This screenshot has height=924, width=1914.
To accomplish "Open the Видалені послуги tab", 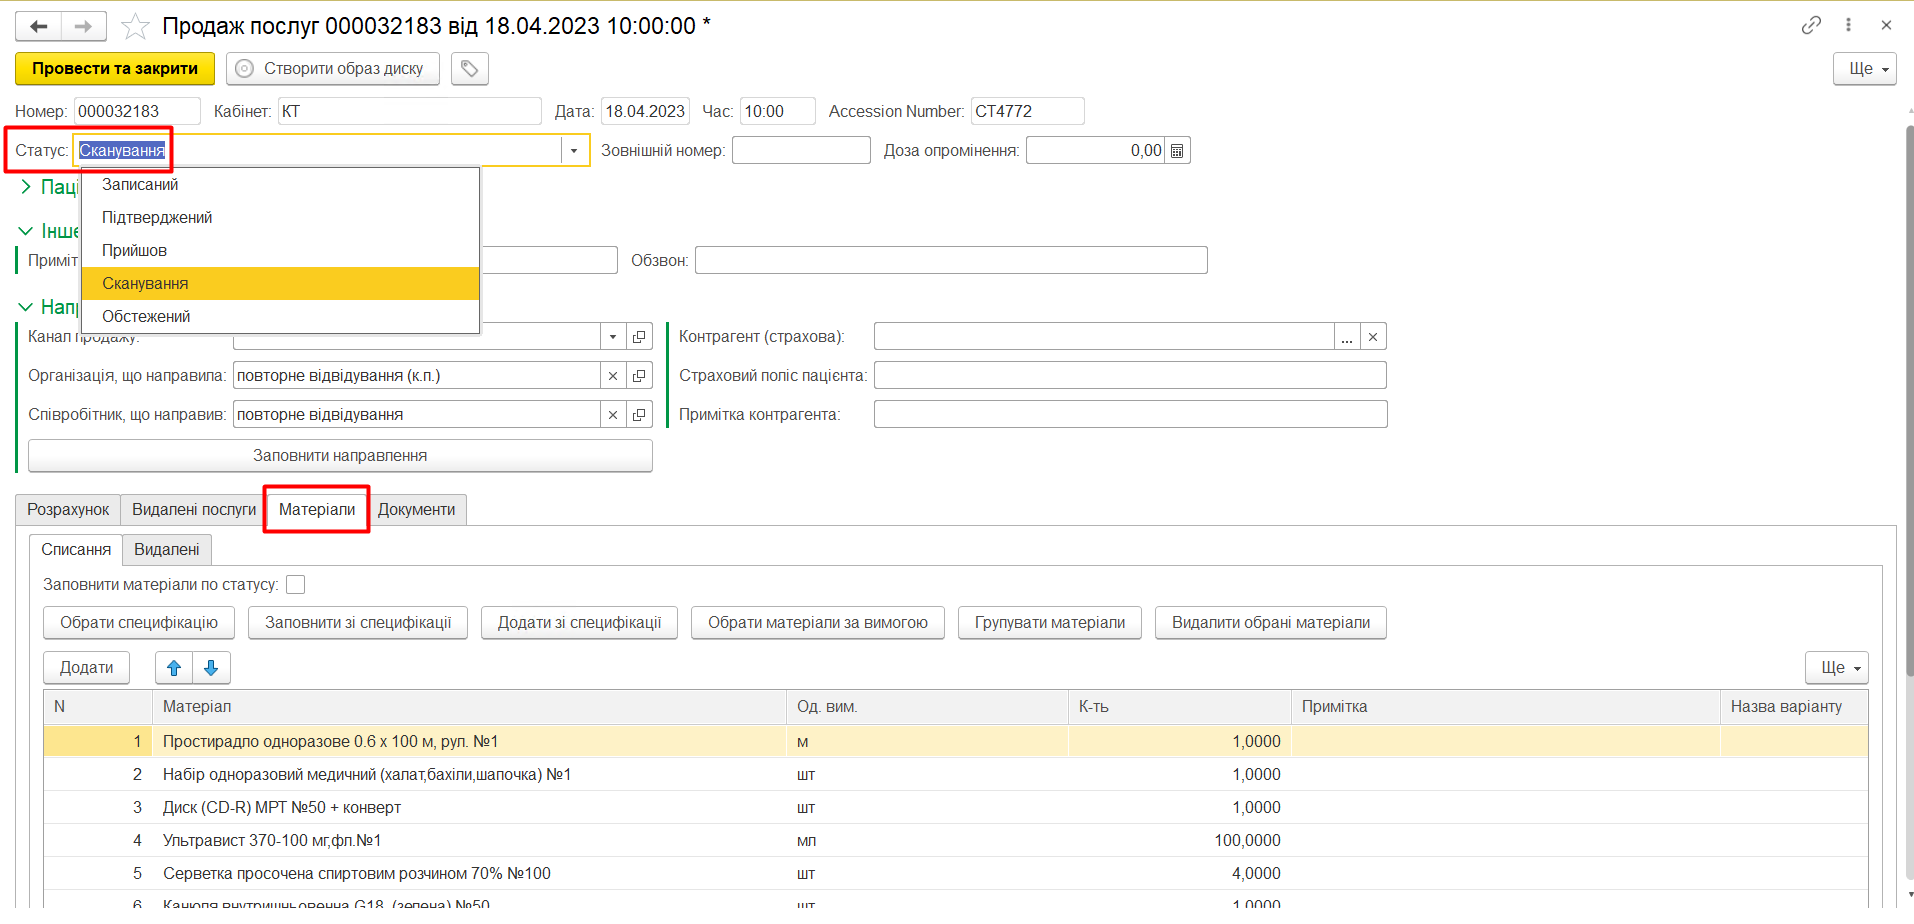I will pos(194,510).
